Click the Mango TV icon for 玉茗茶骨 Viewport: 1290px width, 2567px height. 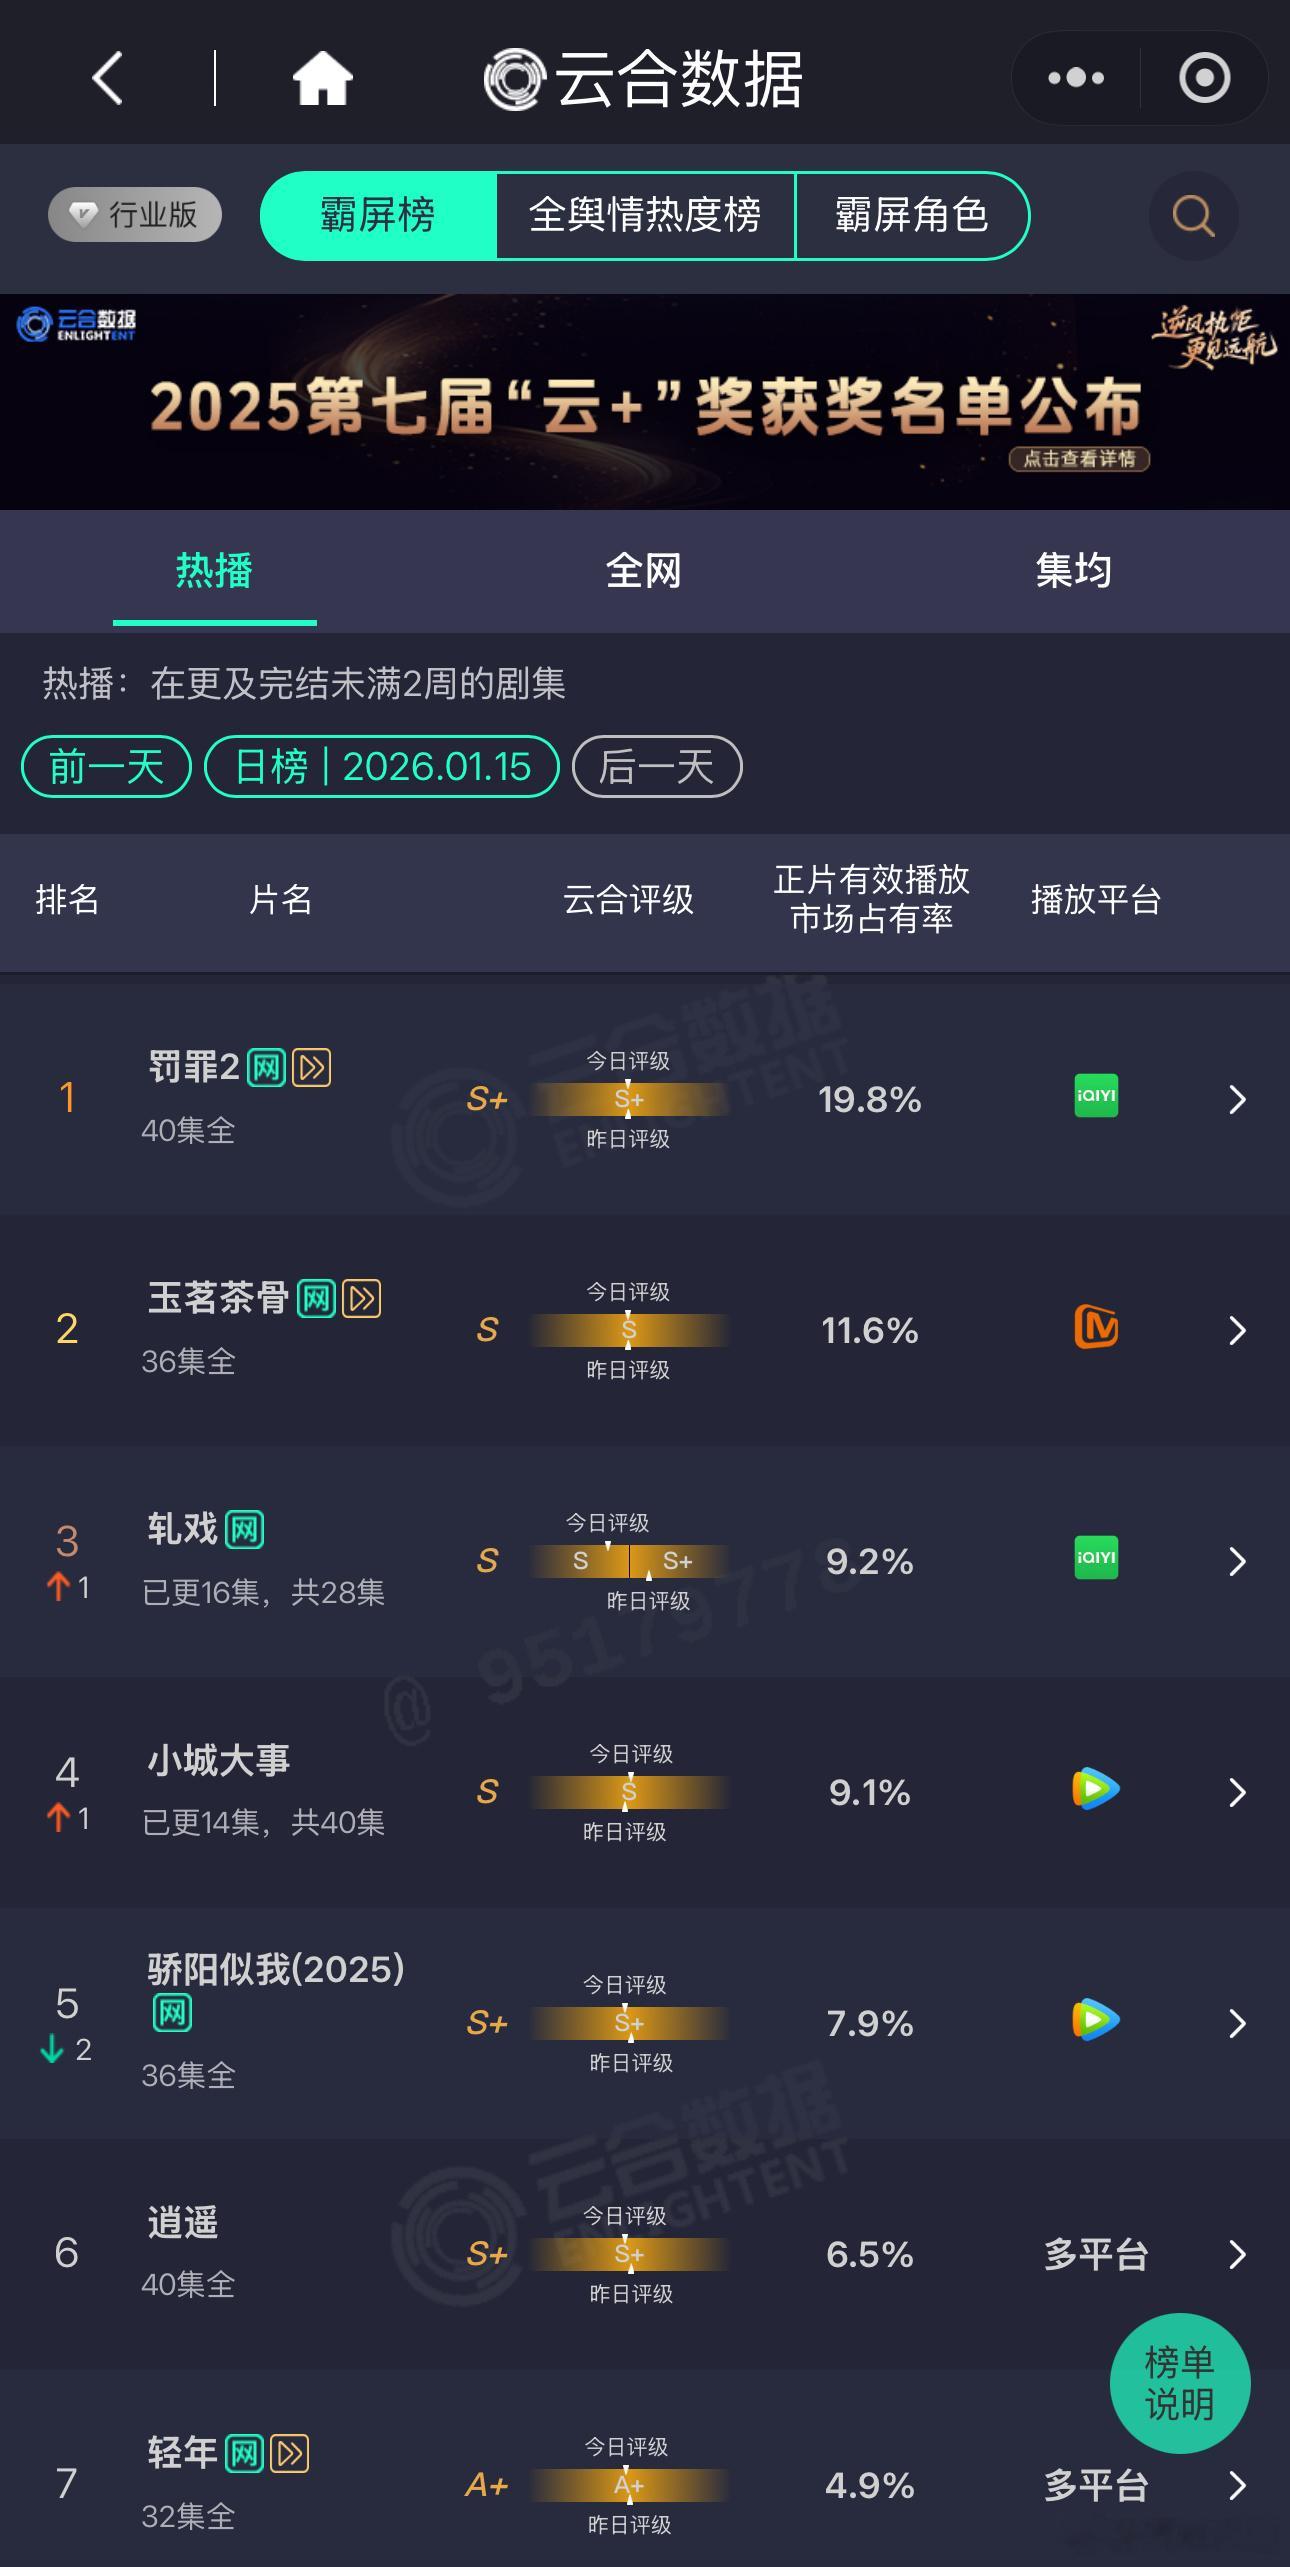(1094, 1330)
